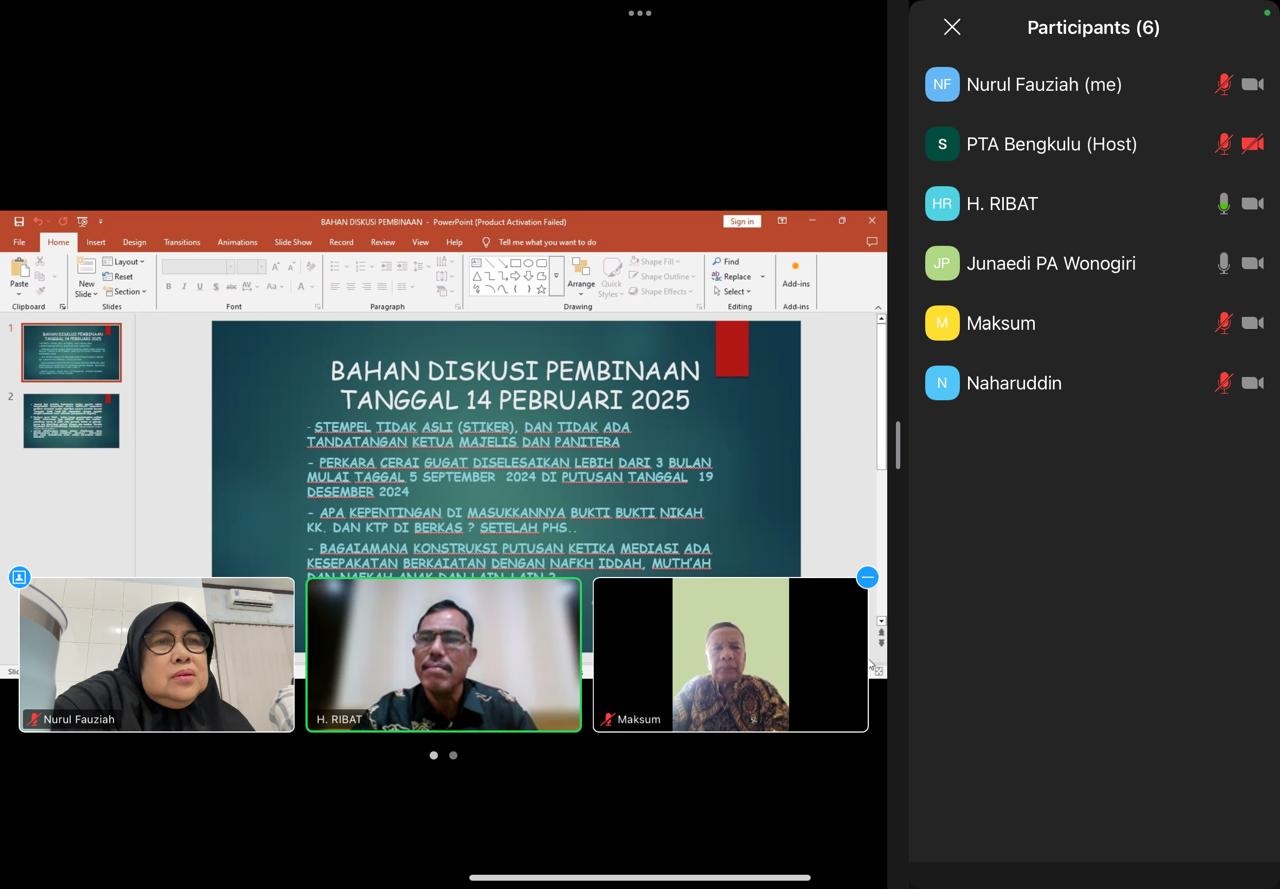Select slide 2 thumbnail in slide panel
Image resolution: width=1280 pixels, height=889 pixels.
[x=71, y=421]
